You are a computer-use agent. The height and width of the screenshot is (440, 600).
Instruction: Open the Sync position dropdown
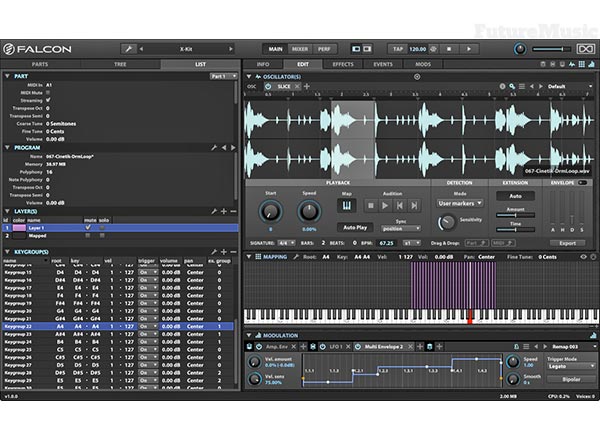[401, 228]
